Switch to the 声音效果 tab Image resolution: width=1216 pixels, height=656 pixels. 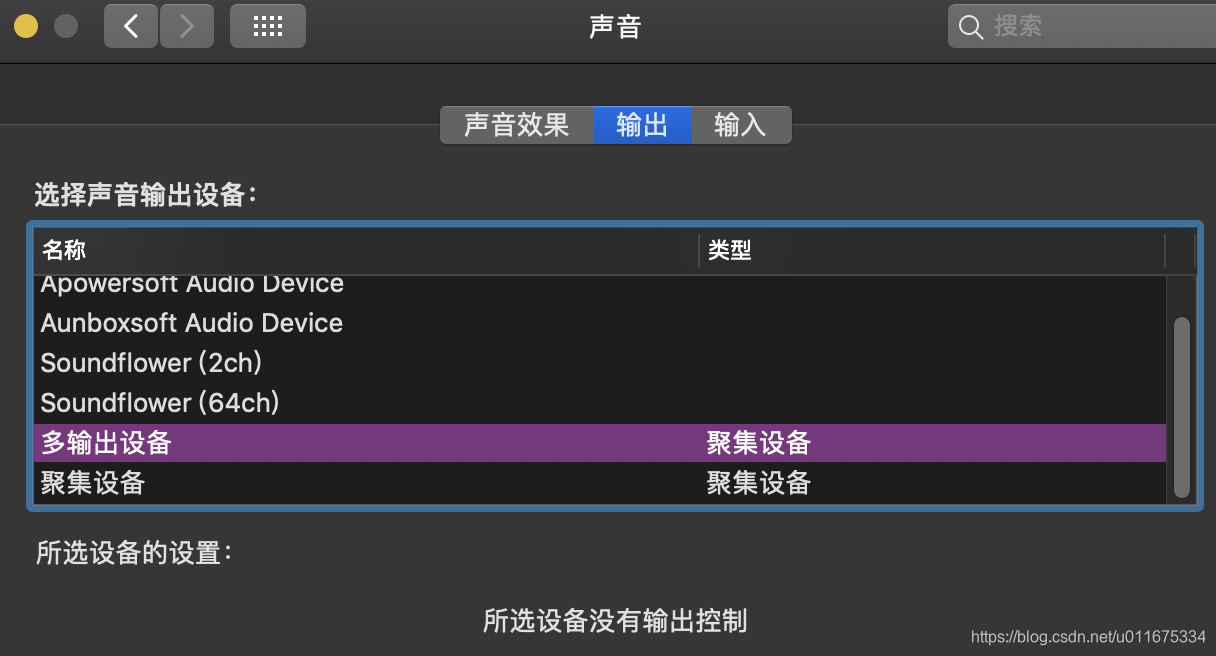point(516,125)
